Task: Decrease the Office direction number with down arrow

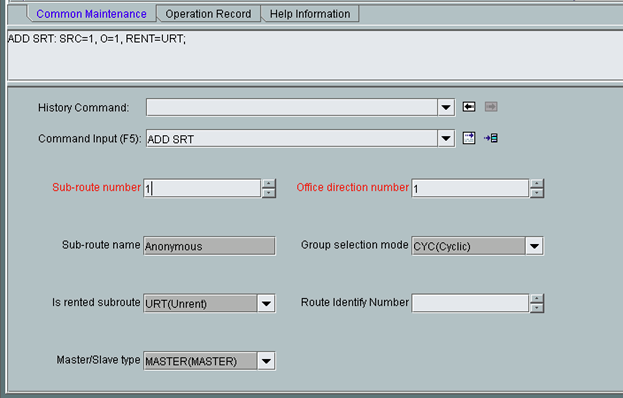Action: [537, 193]
